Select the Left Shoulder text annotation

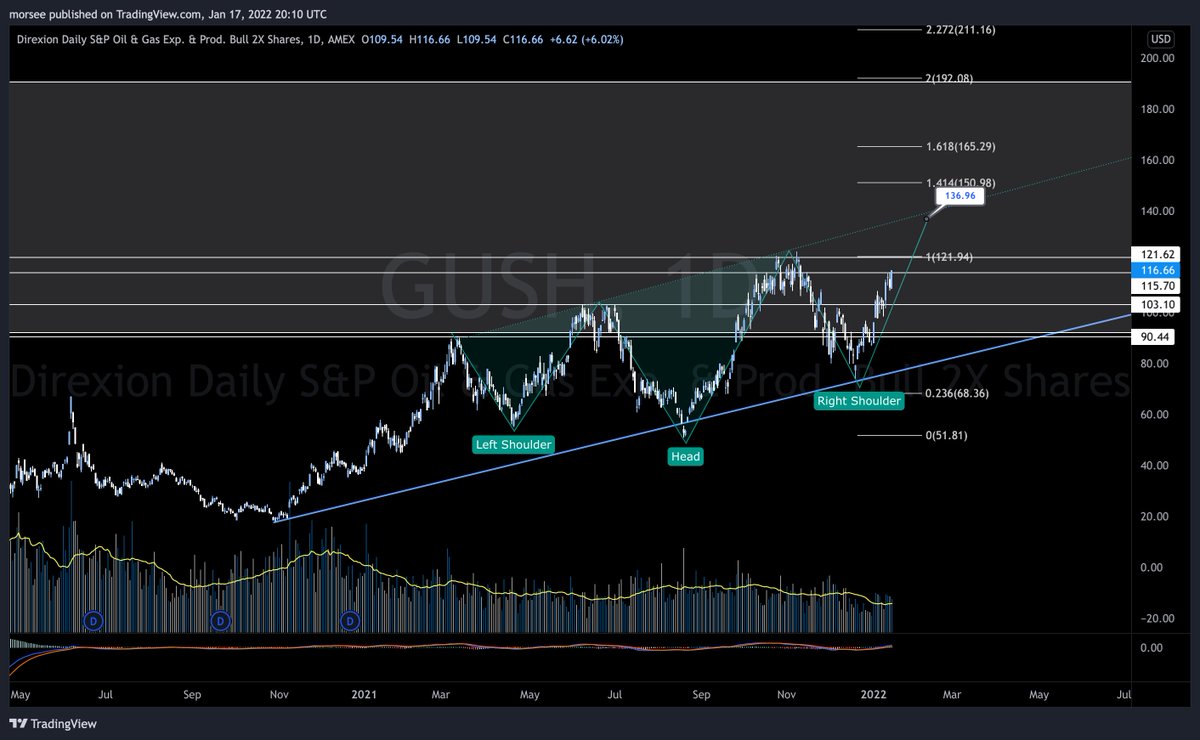click(513, 444)
